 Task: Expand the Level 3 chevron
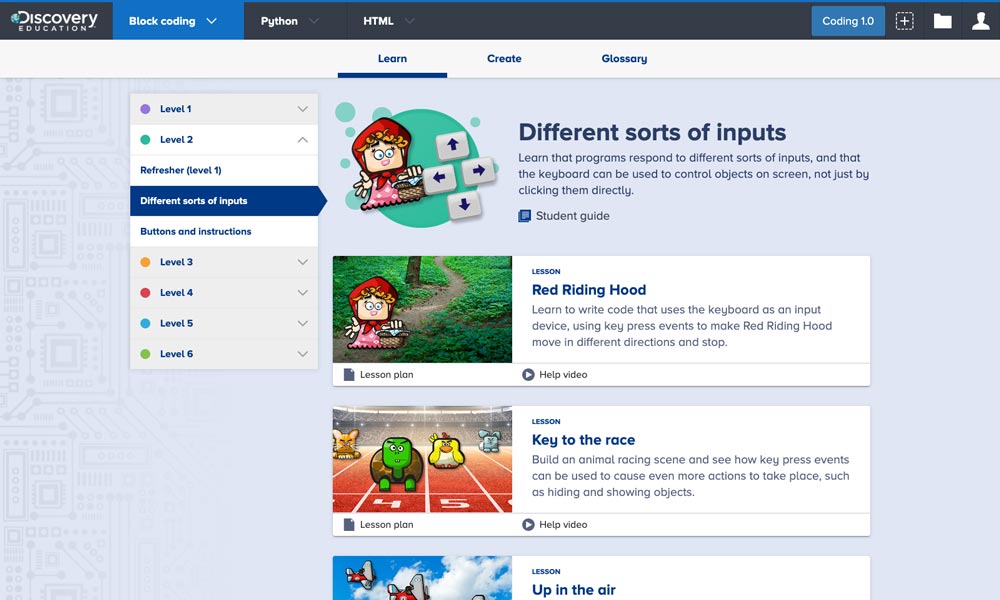coord(303,262)
